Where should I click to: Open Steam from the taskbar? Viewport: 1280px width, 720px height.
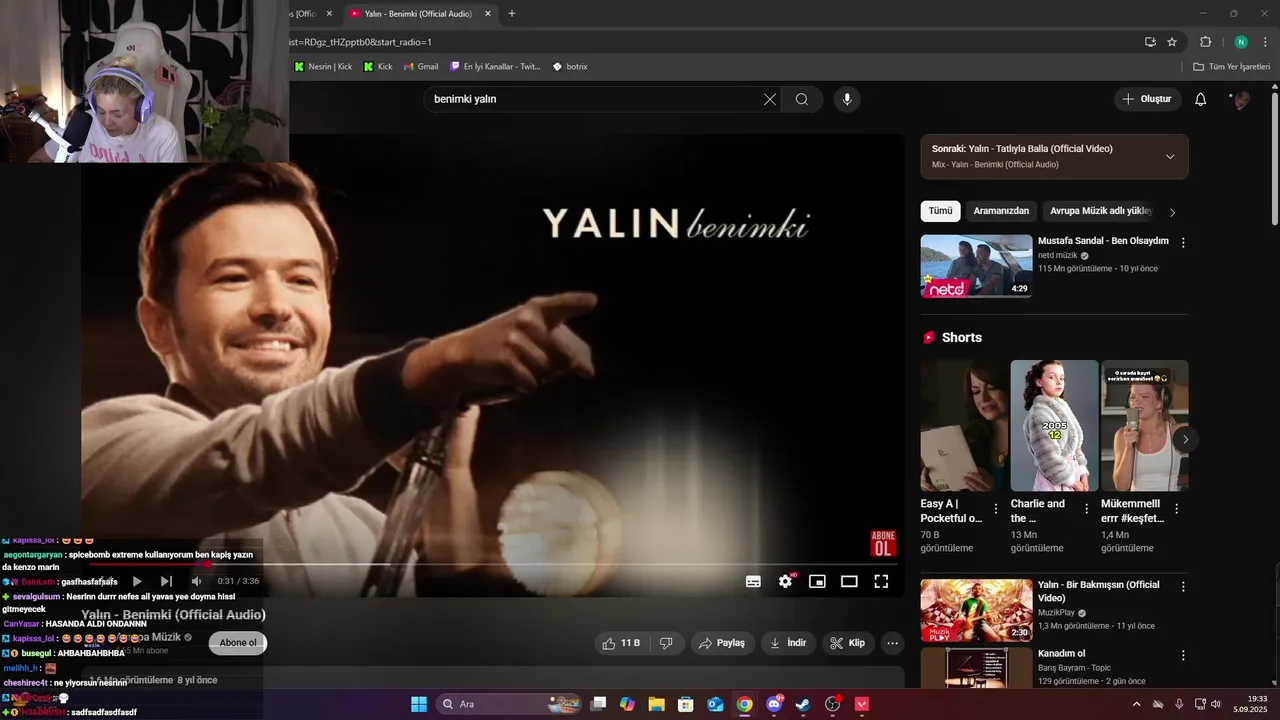(x=803, y=704)
